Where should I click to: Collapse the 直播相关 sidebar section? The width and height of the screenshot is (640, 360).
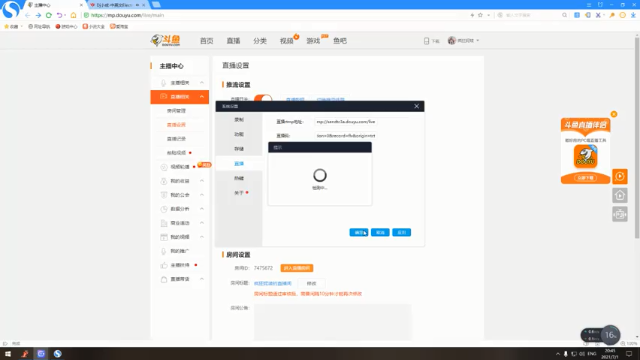pyautogui.click(x=202, y=97)
